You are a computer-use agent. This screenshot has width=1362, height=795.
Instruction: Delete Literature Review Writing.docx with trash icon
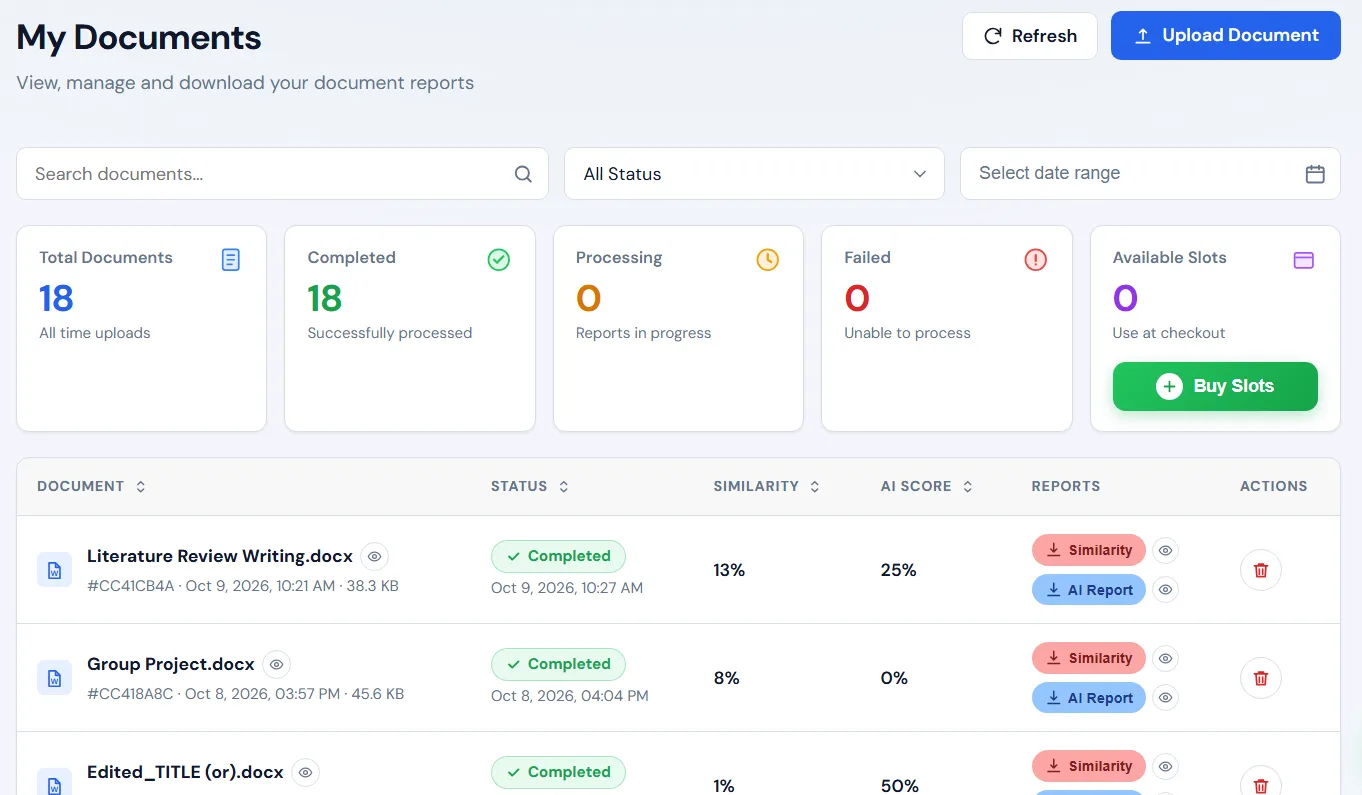(1261, 570)
